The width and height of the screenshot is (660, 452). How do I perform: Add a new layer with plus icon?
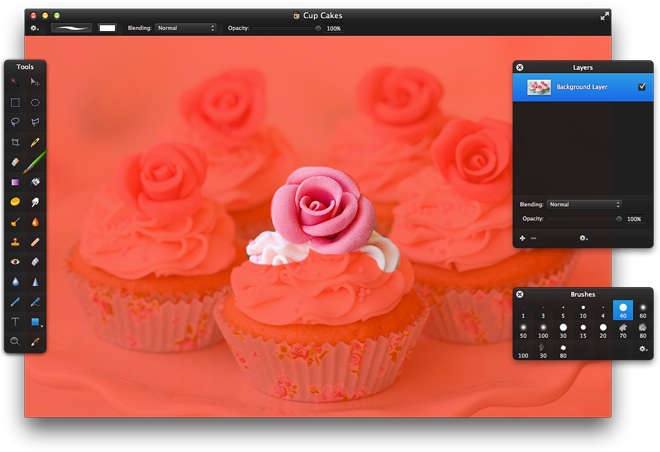(522, 238)
